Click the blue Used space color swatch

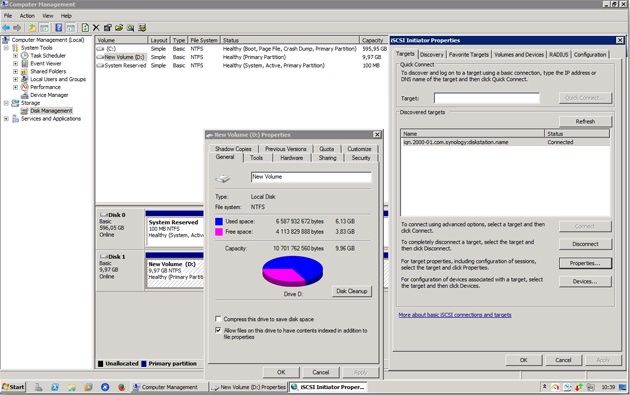click(219, 221)
